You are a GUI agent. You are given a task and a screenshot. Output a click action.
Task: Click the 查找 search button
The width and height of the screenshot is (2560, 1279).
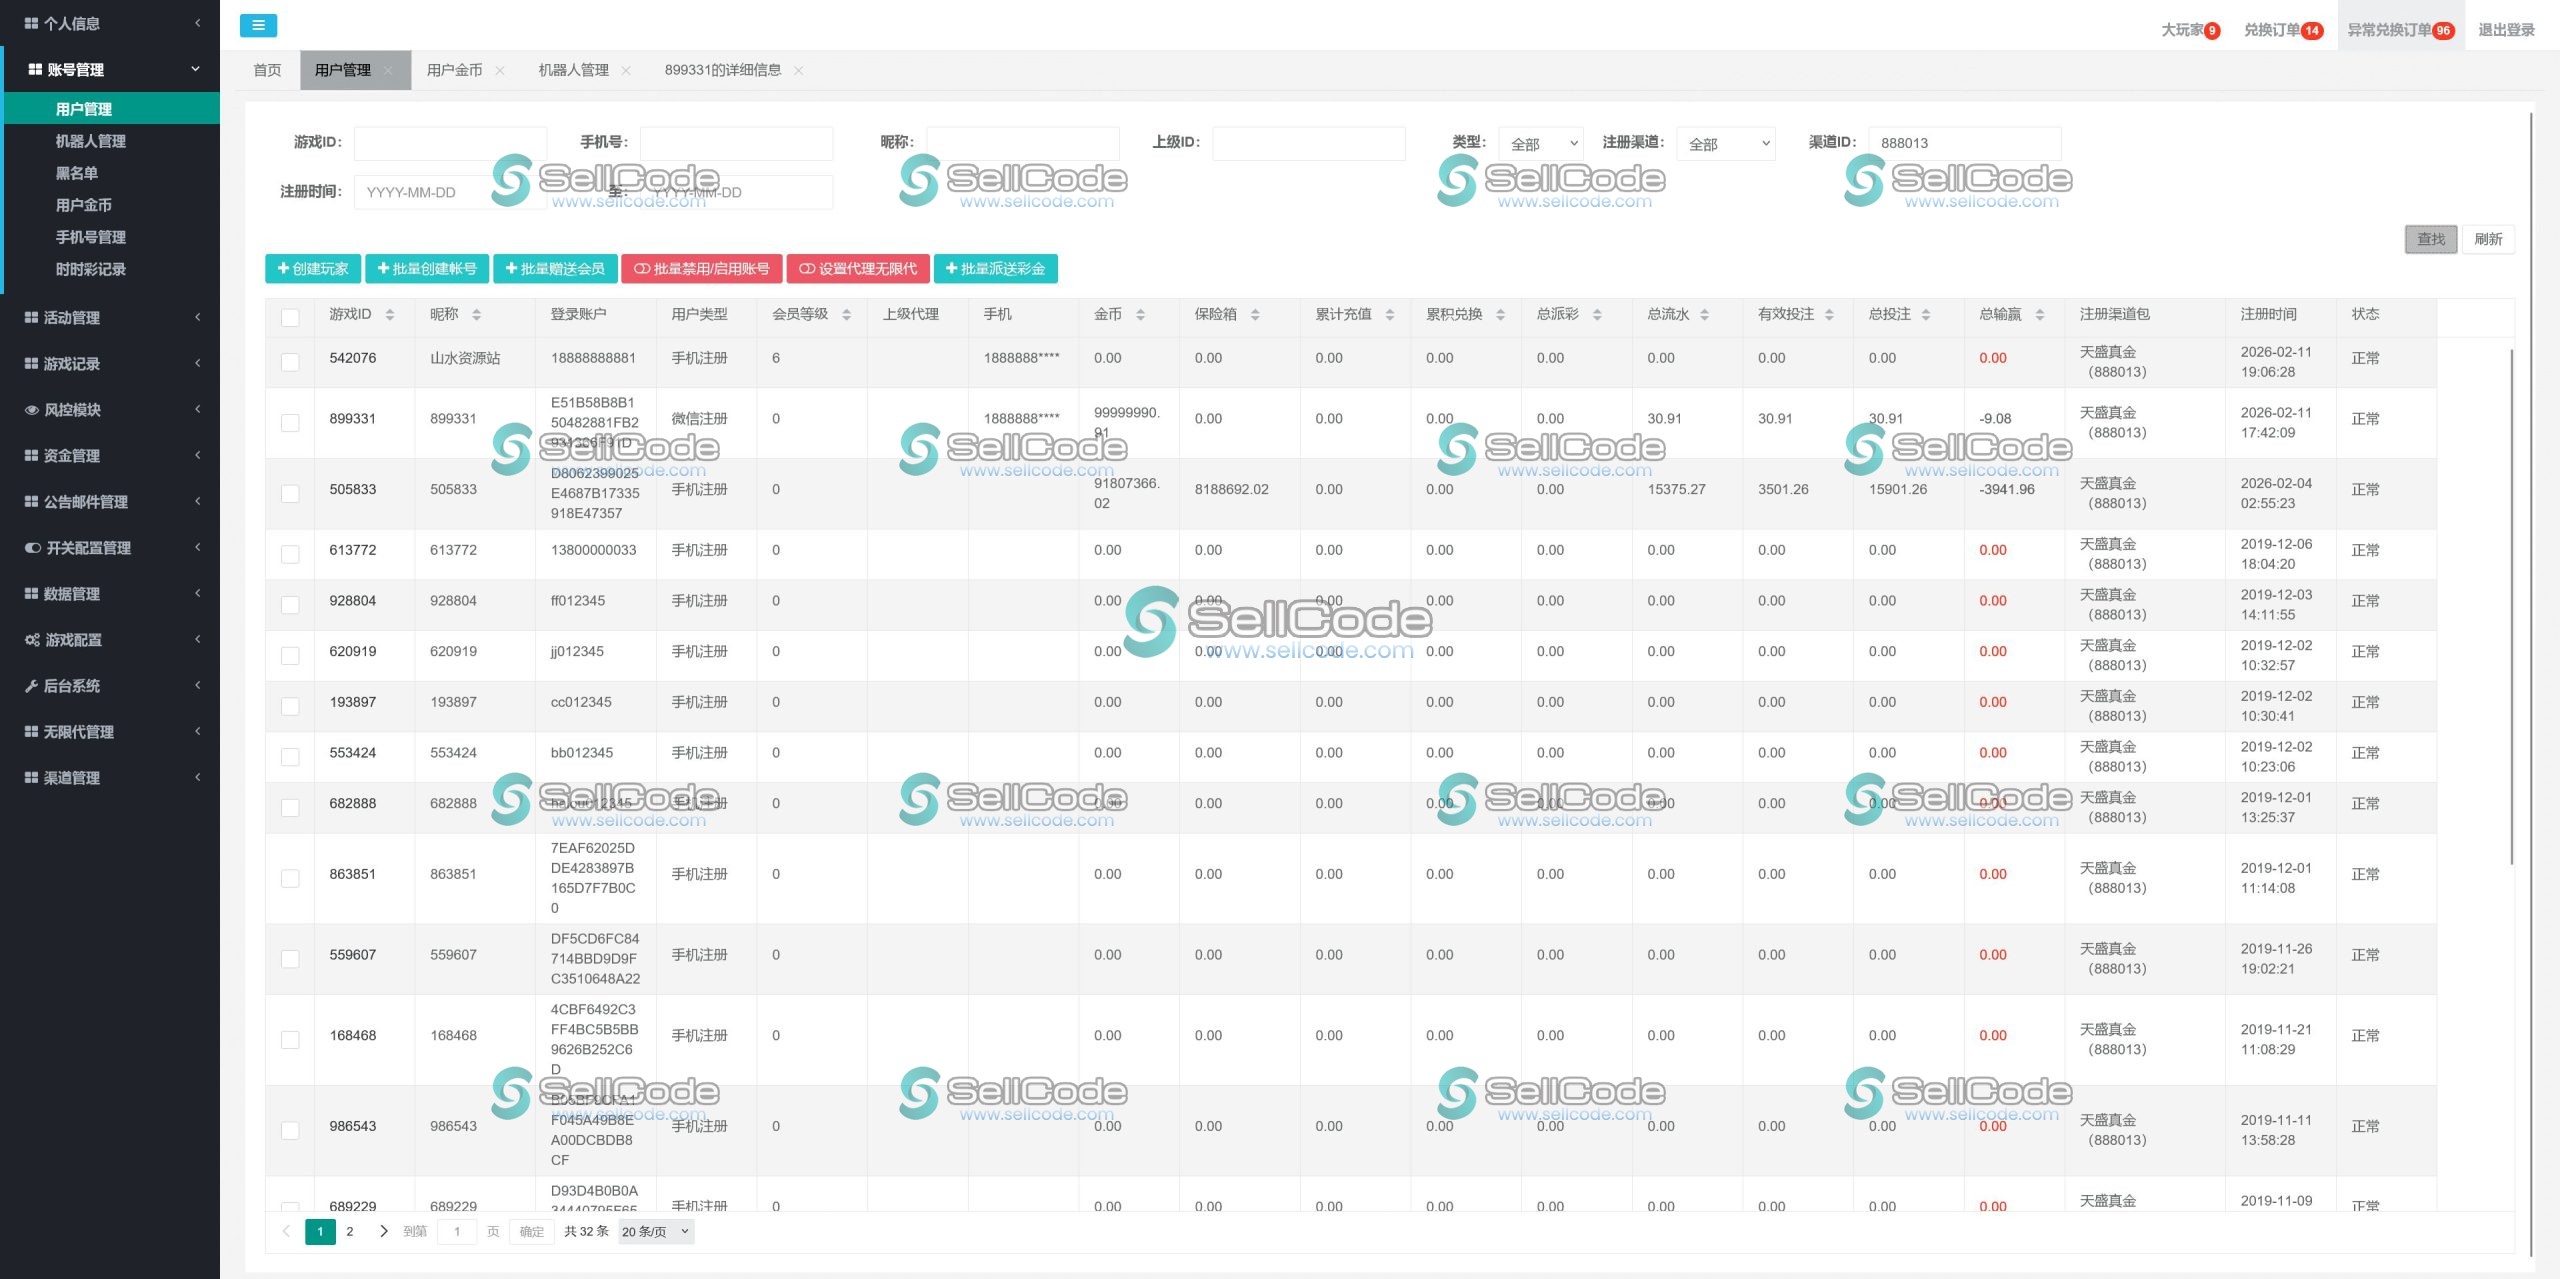pos(2430,239)
